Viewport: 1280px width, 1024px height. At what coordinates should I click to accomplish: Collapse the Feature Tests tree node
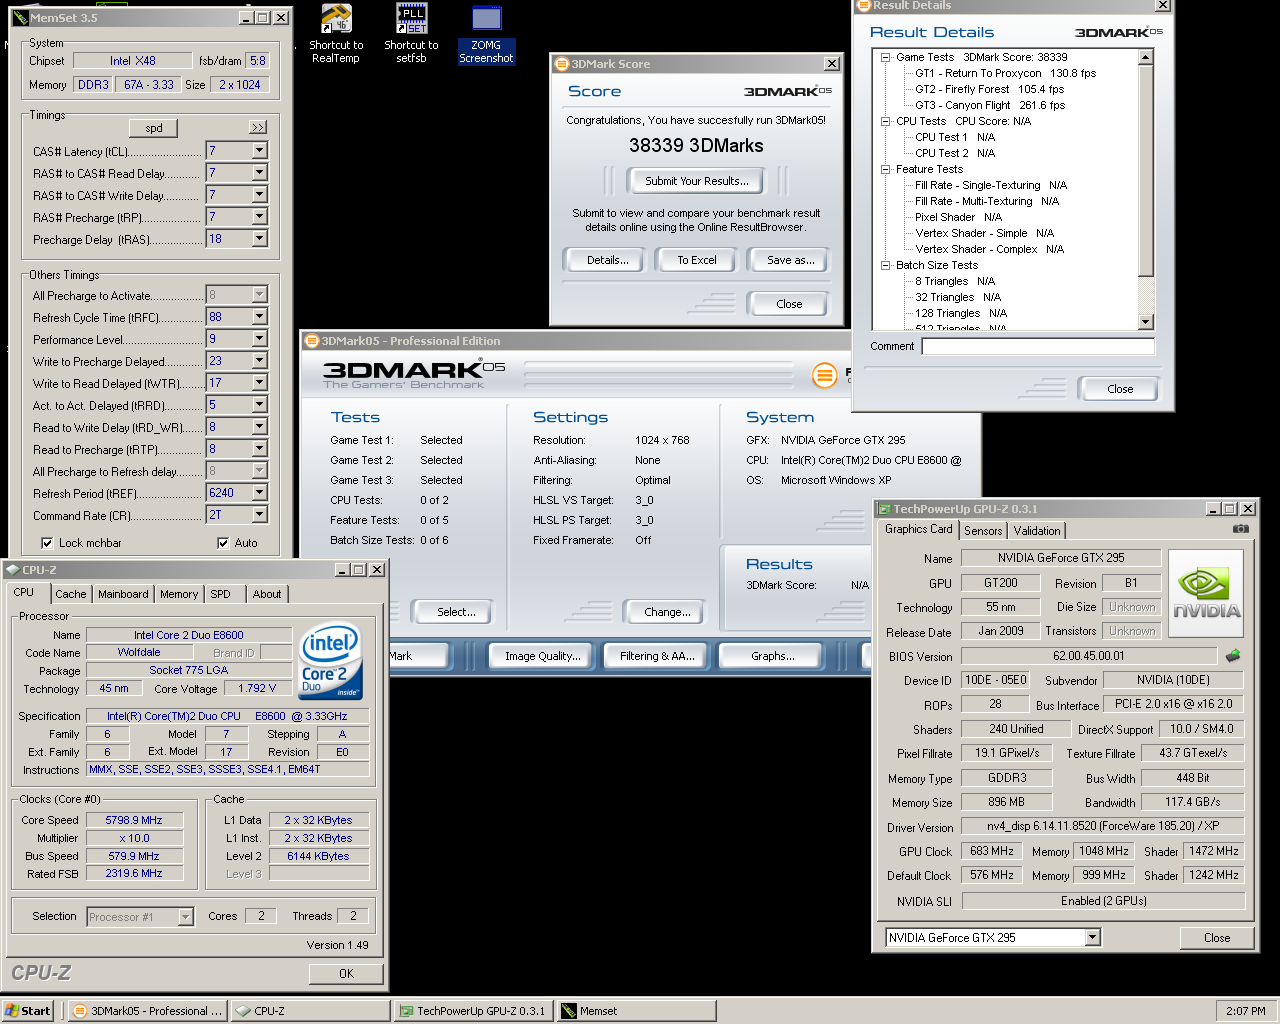click(886, 169)
